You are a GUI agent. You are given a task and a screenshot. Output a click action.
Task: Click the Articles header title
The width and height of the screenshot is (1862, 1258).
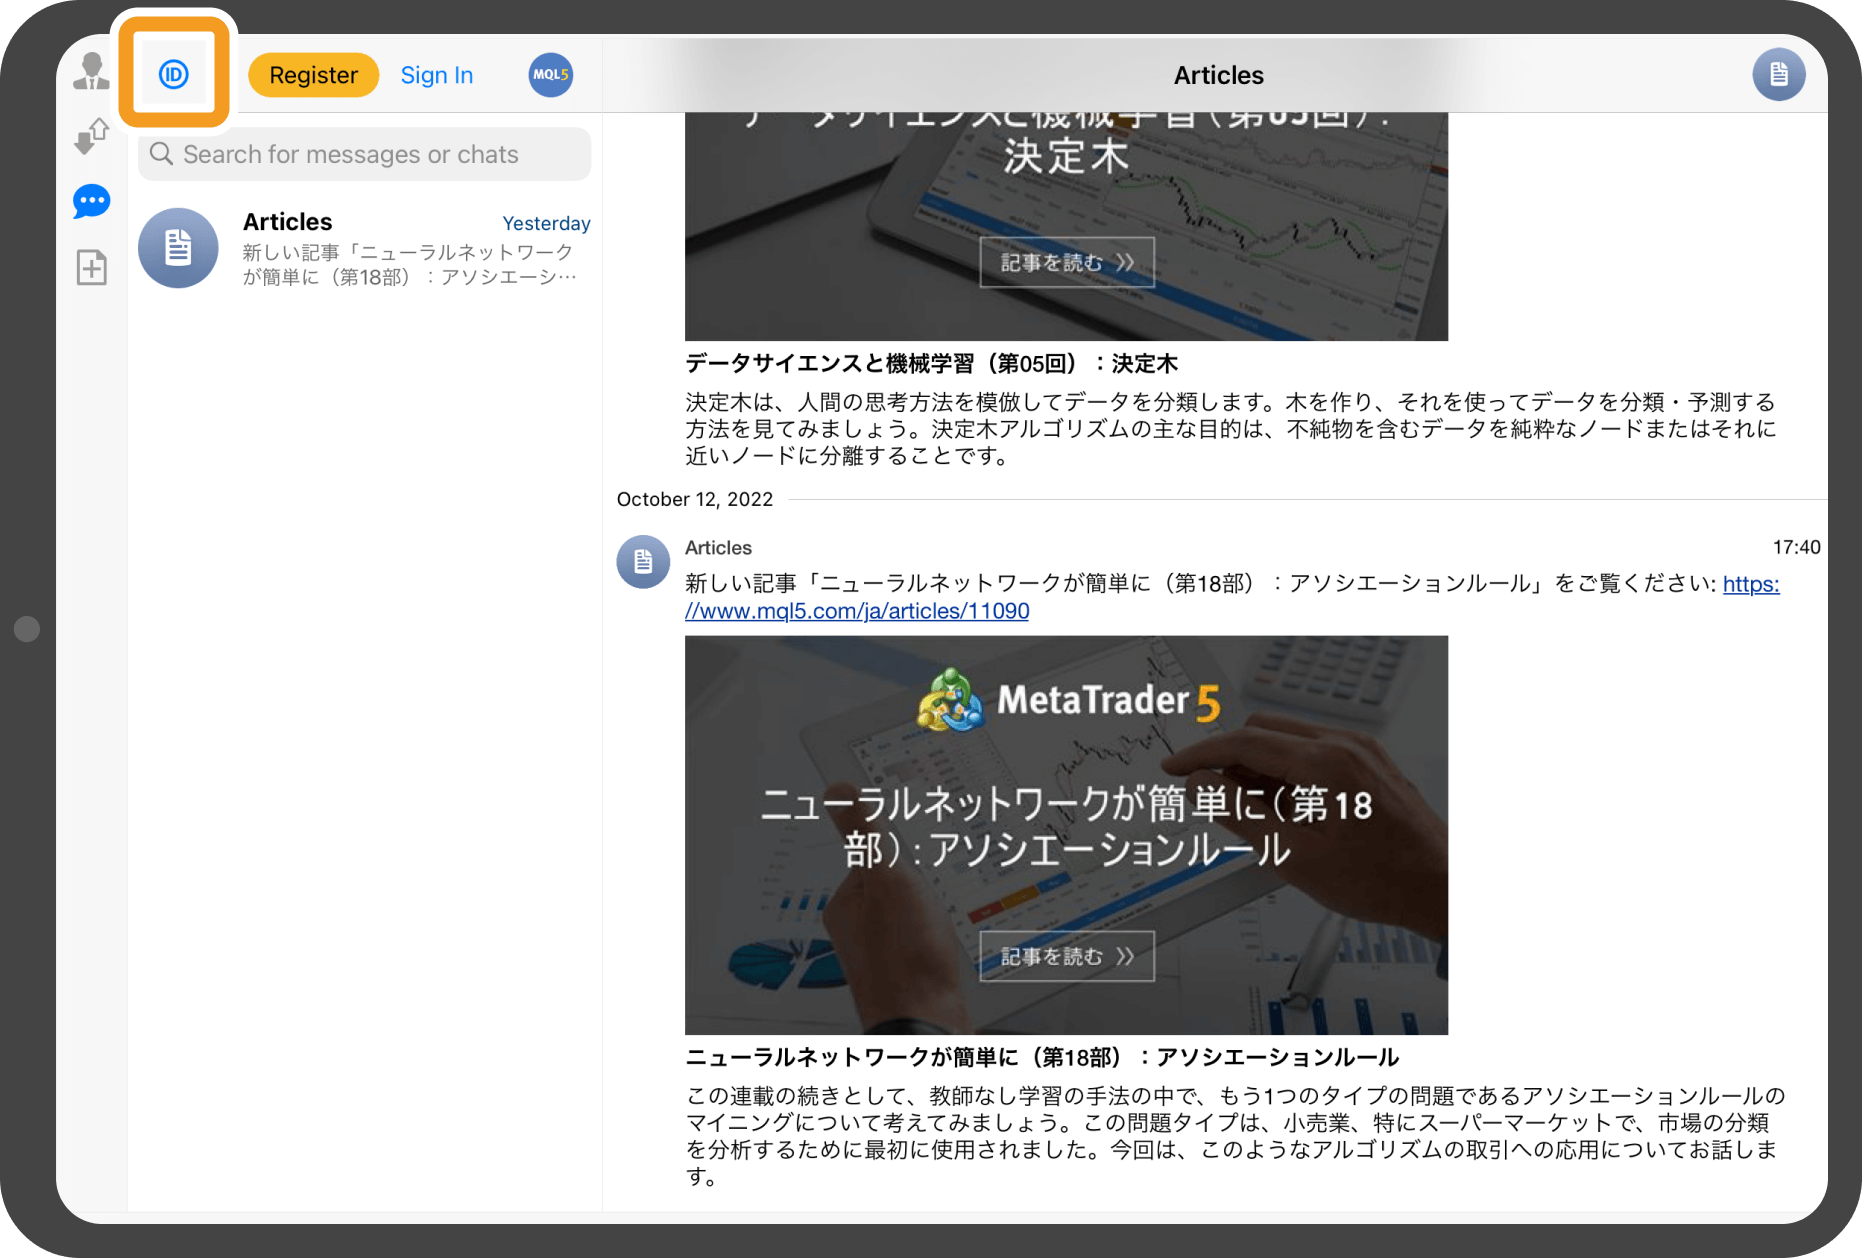click(x=1218, y=75)
